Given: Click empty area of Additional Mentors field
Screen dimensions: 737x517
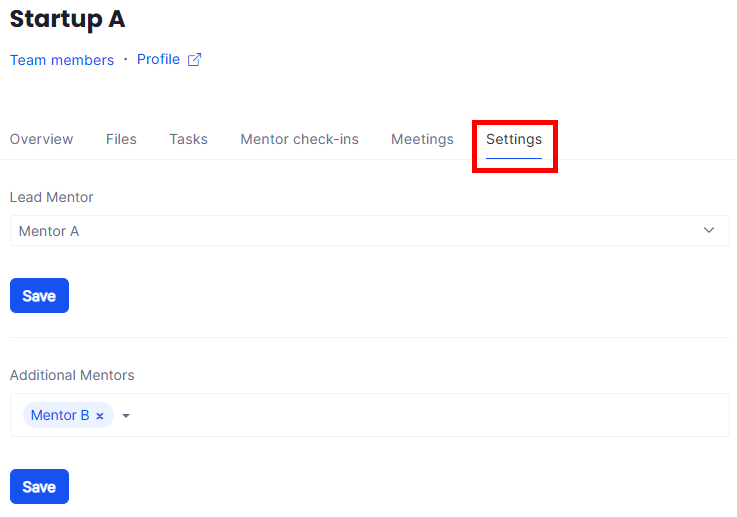Looking at the screenshot, I should click(x=430, y=415).
